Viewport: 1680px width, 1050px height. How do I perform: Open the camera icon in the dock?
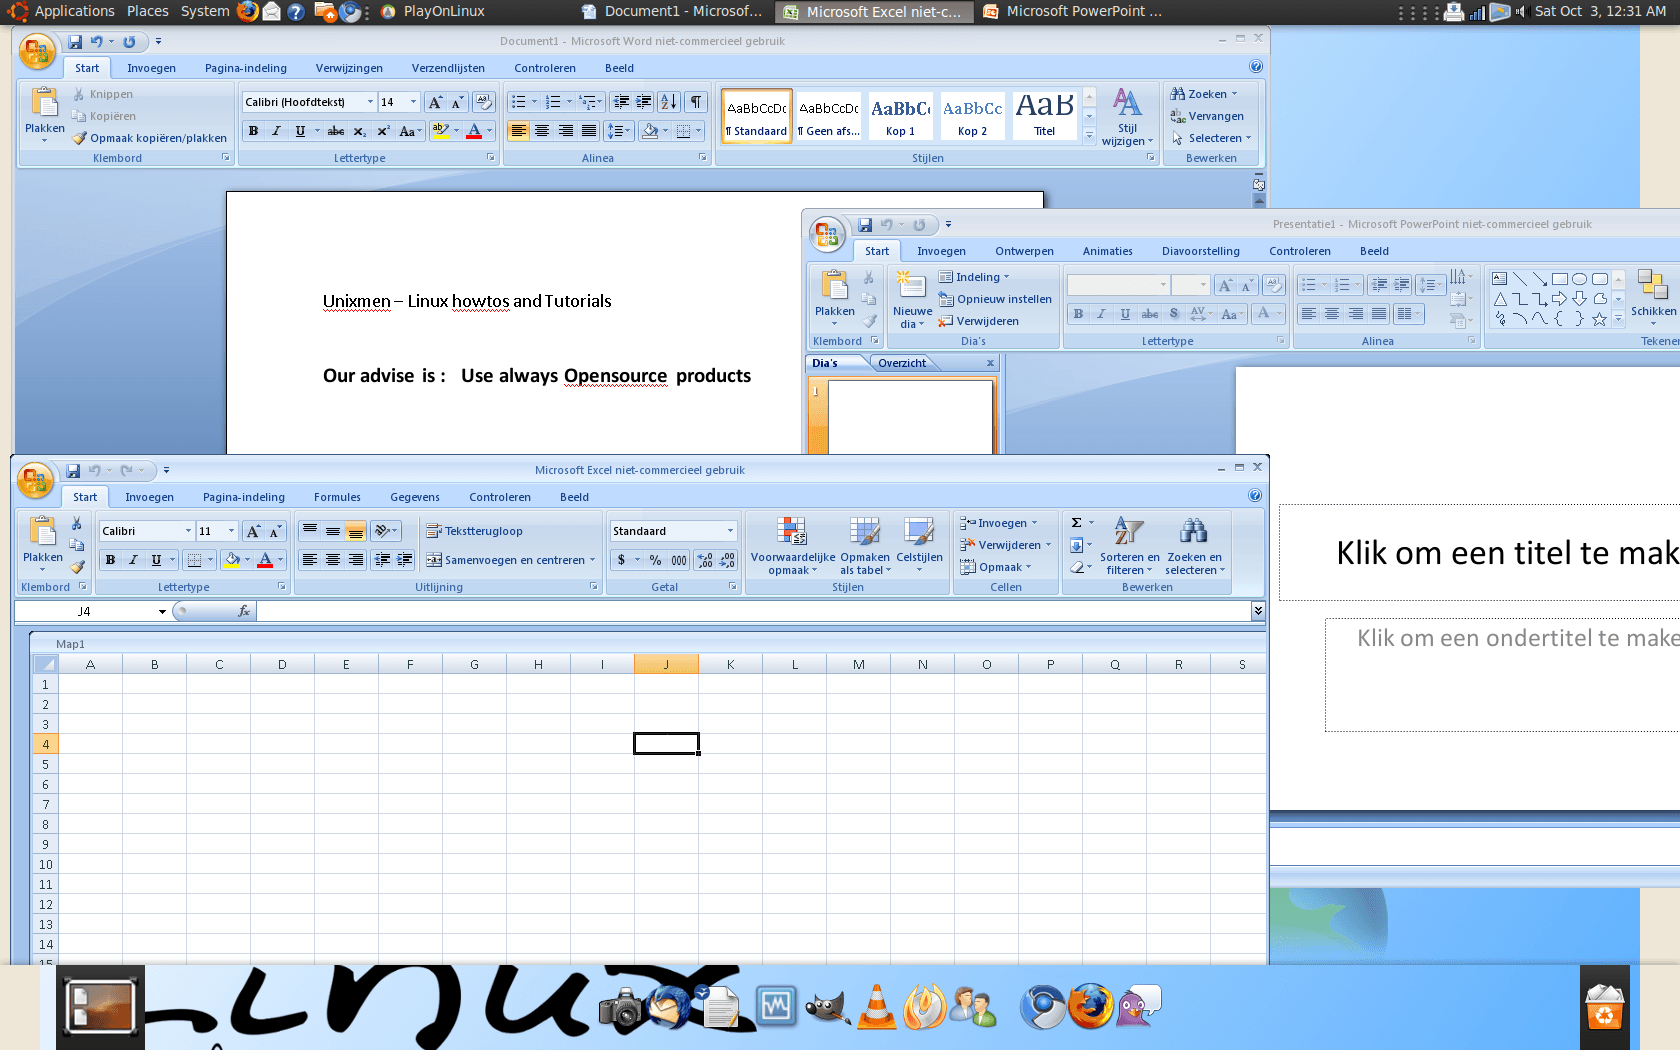(x=621, y=1009)
